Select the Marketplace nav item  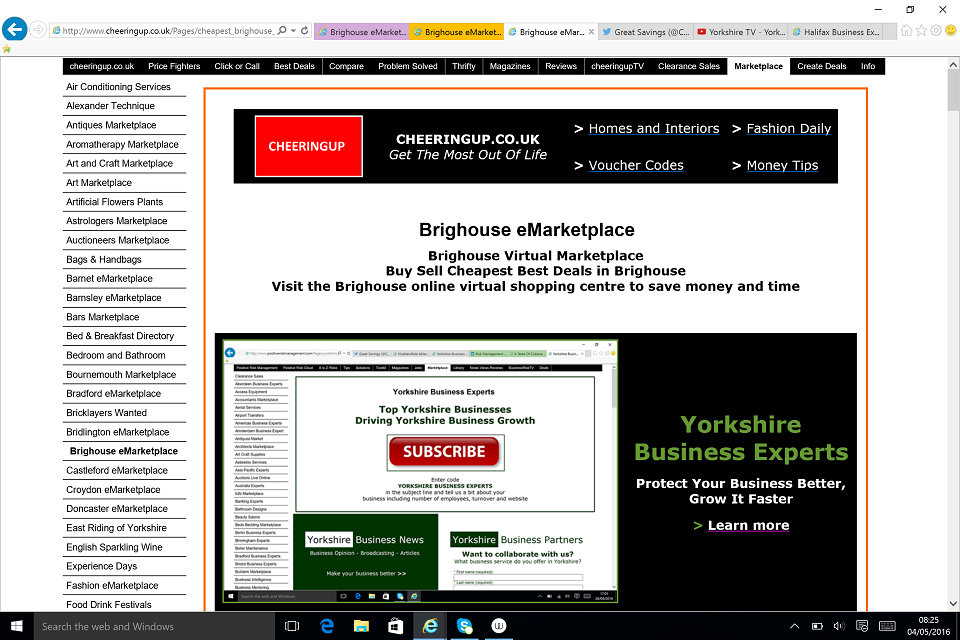tap(759, 66)
